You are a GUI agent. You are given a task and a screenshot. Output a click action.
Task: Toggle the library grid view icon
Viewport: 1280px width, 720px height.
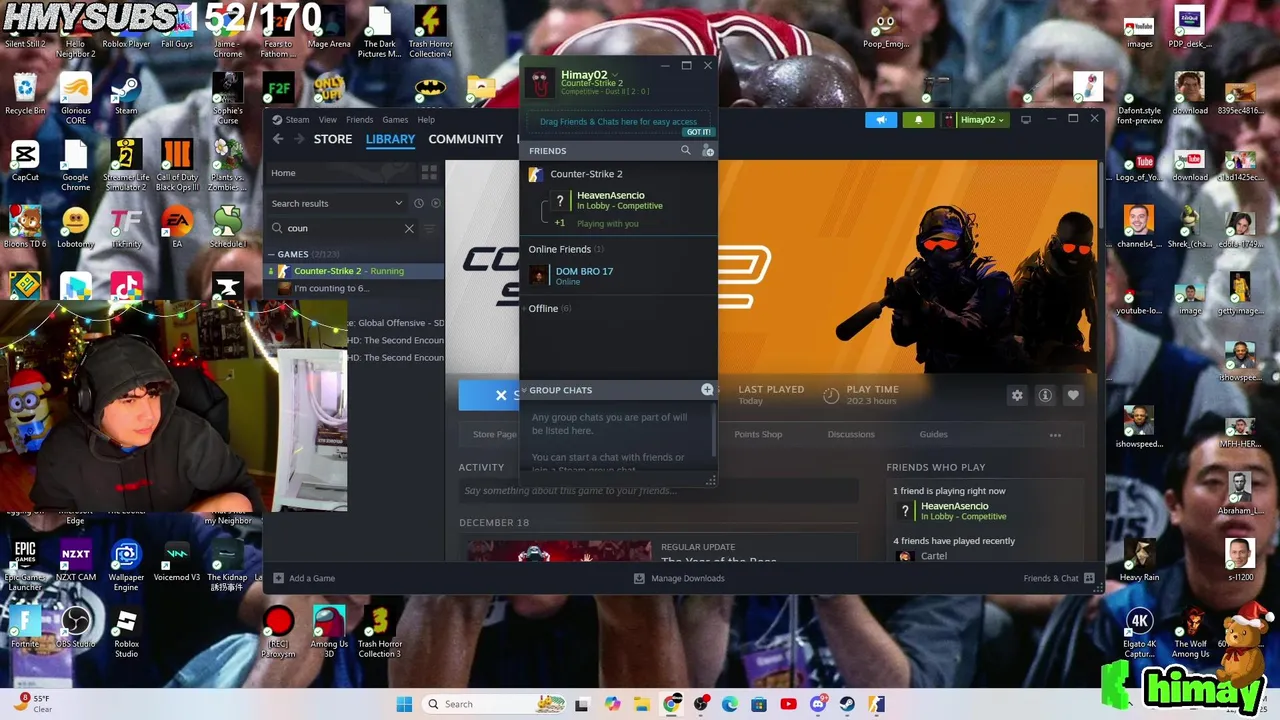click(429, 173)
